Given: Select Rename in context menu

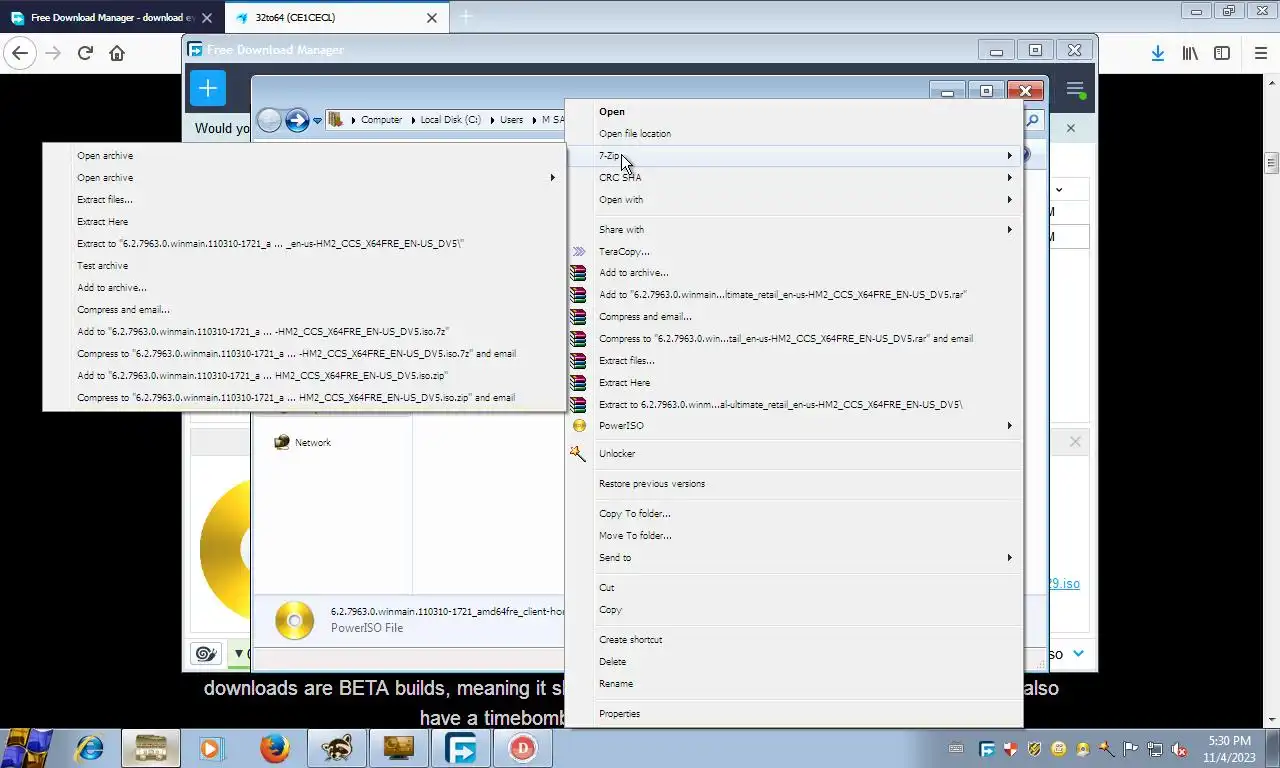Looking at the screenshot, I should (x=616, y=683).
